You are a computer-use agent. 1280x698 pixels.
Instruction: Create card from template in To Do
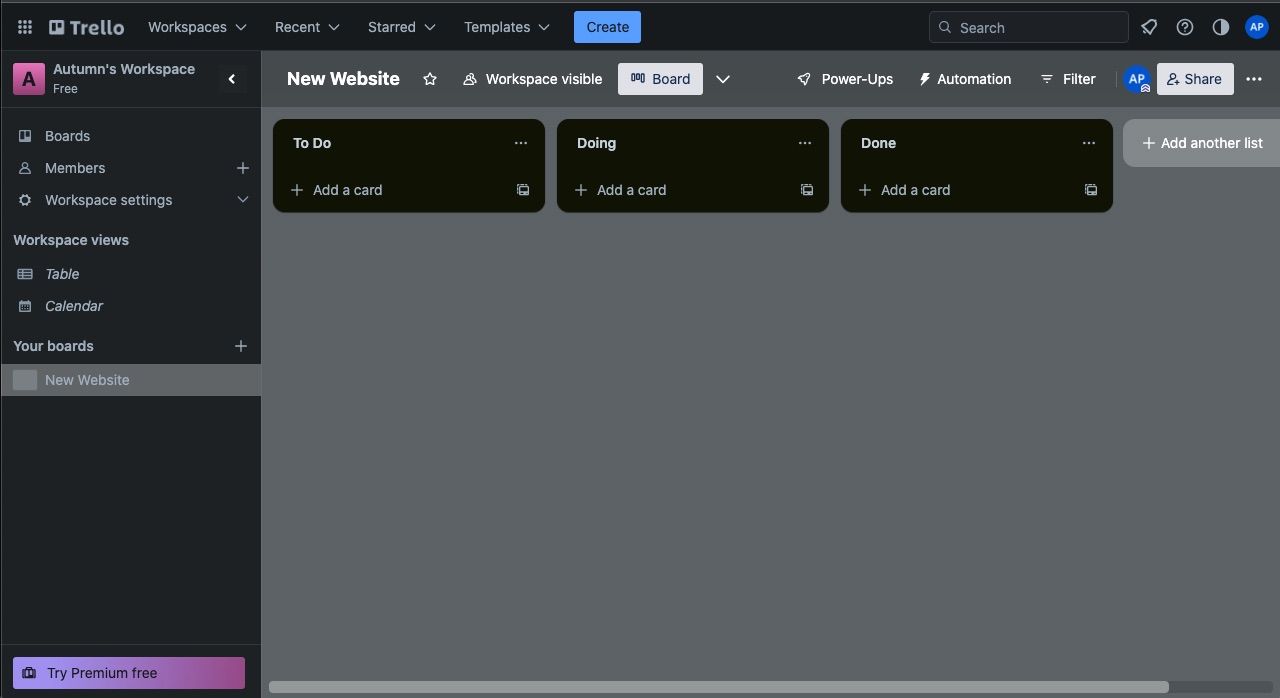coord(523,190)
